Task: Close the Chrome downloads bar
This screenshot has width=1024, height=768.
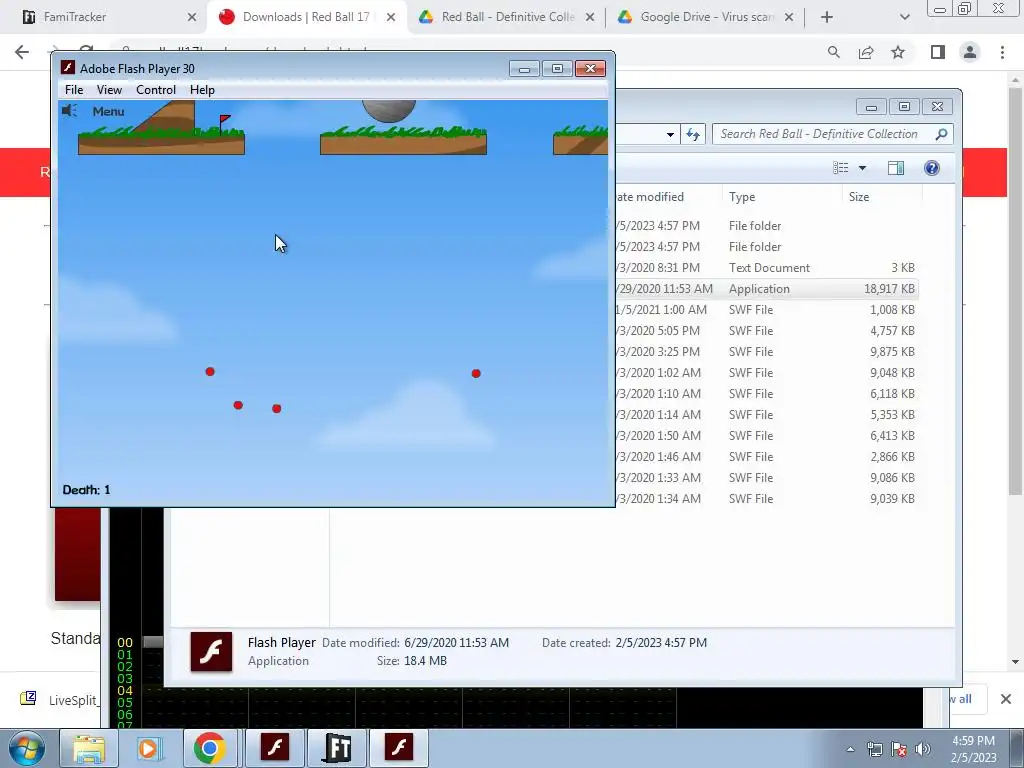Action: click(1006, 699)
